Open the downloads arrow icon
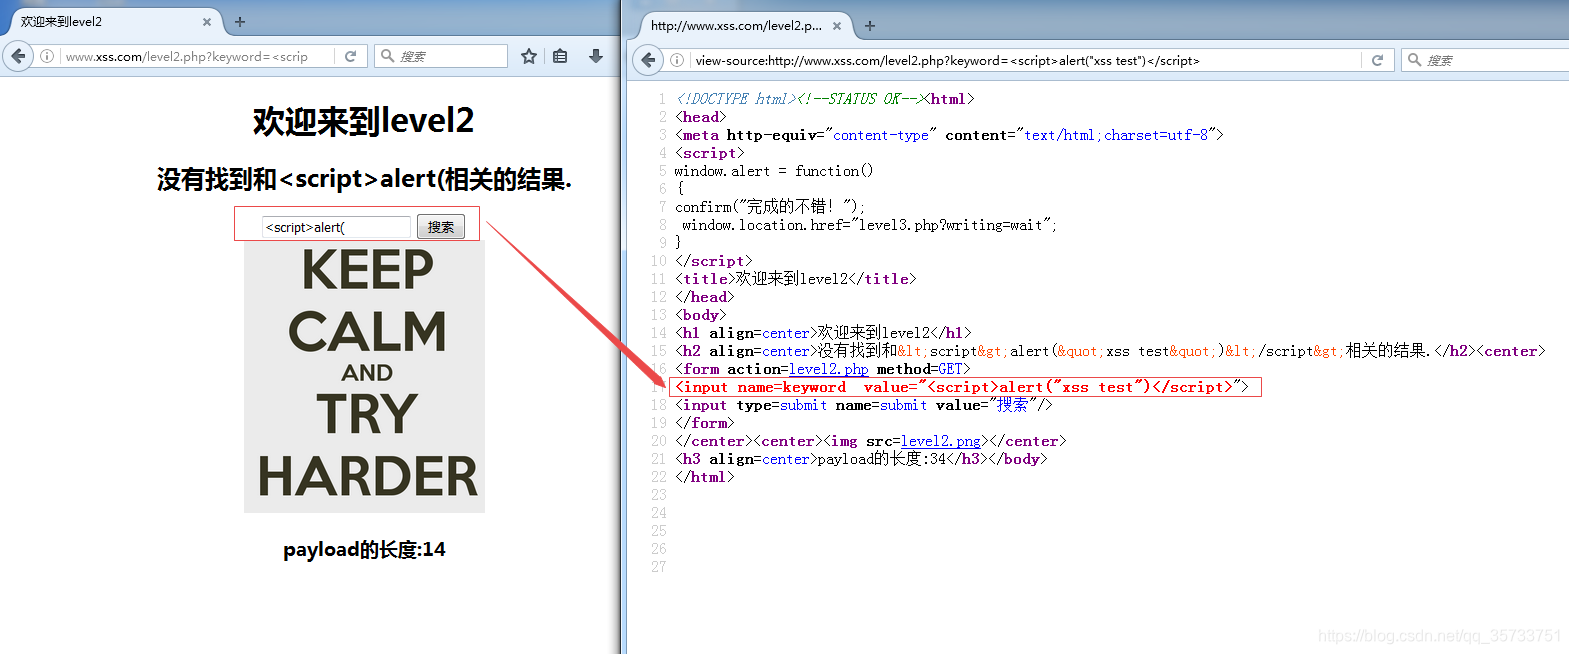Image resolution: width=1569 pixels, height=654 pixels. [x=596, y=56]
